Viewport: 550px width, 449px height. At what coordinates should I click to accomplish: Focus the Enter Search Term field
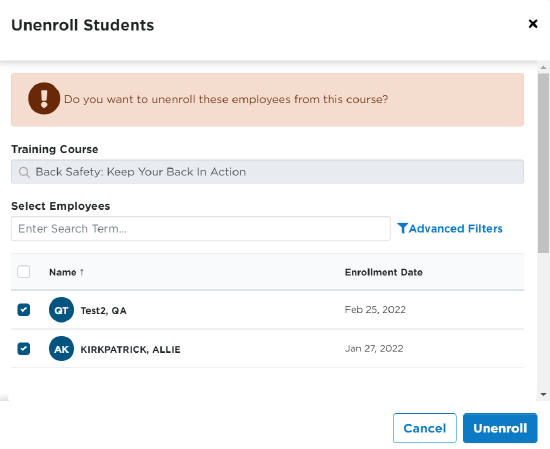201,229
